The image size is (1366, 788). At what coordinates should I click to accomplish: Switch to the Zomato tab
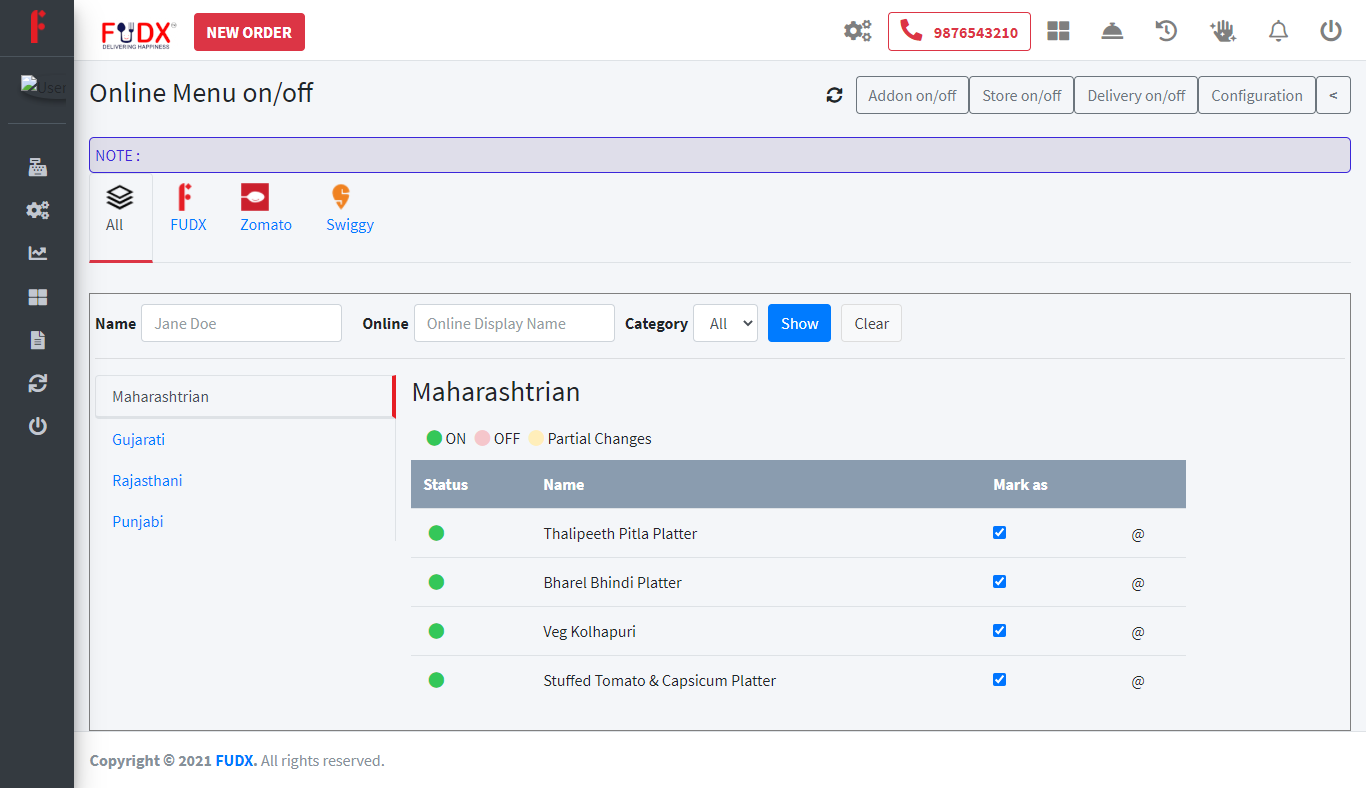click(x=266, y=209)
